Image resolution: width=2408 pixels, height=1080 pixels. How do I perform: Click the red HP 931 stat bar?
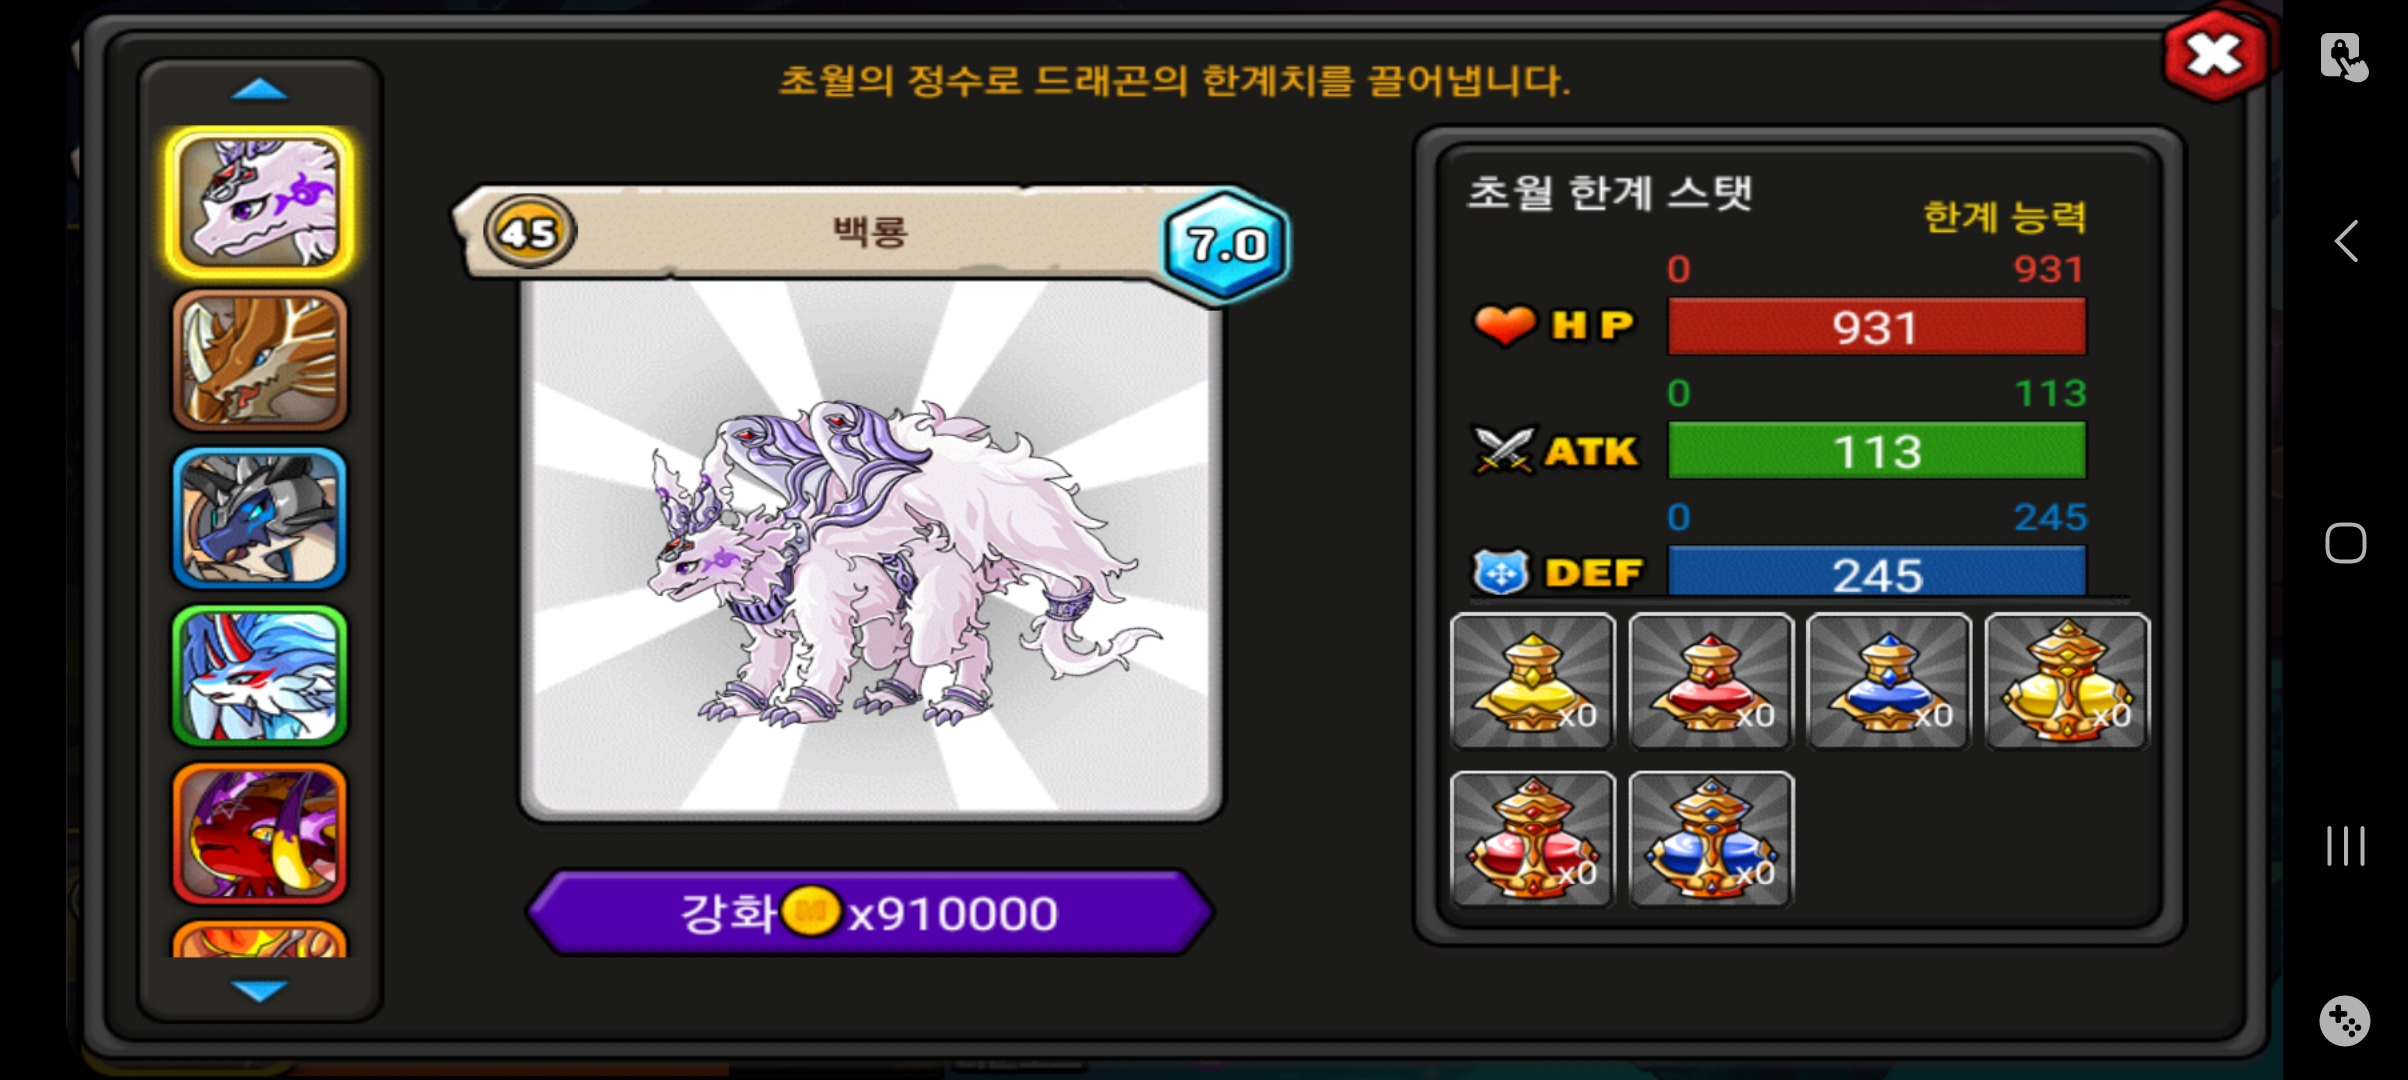(1877, 327)
